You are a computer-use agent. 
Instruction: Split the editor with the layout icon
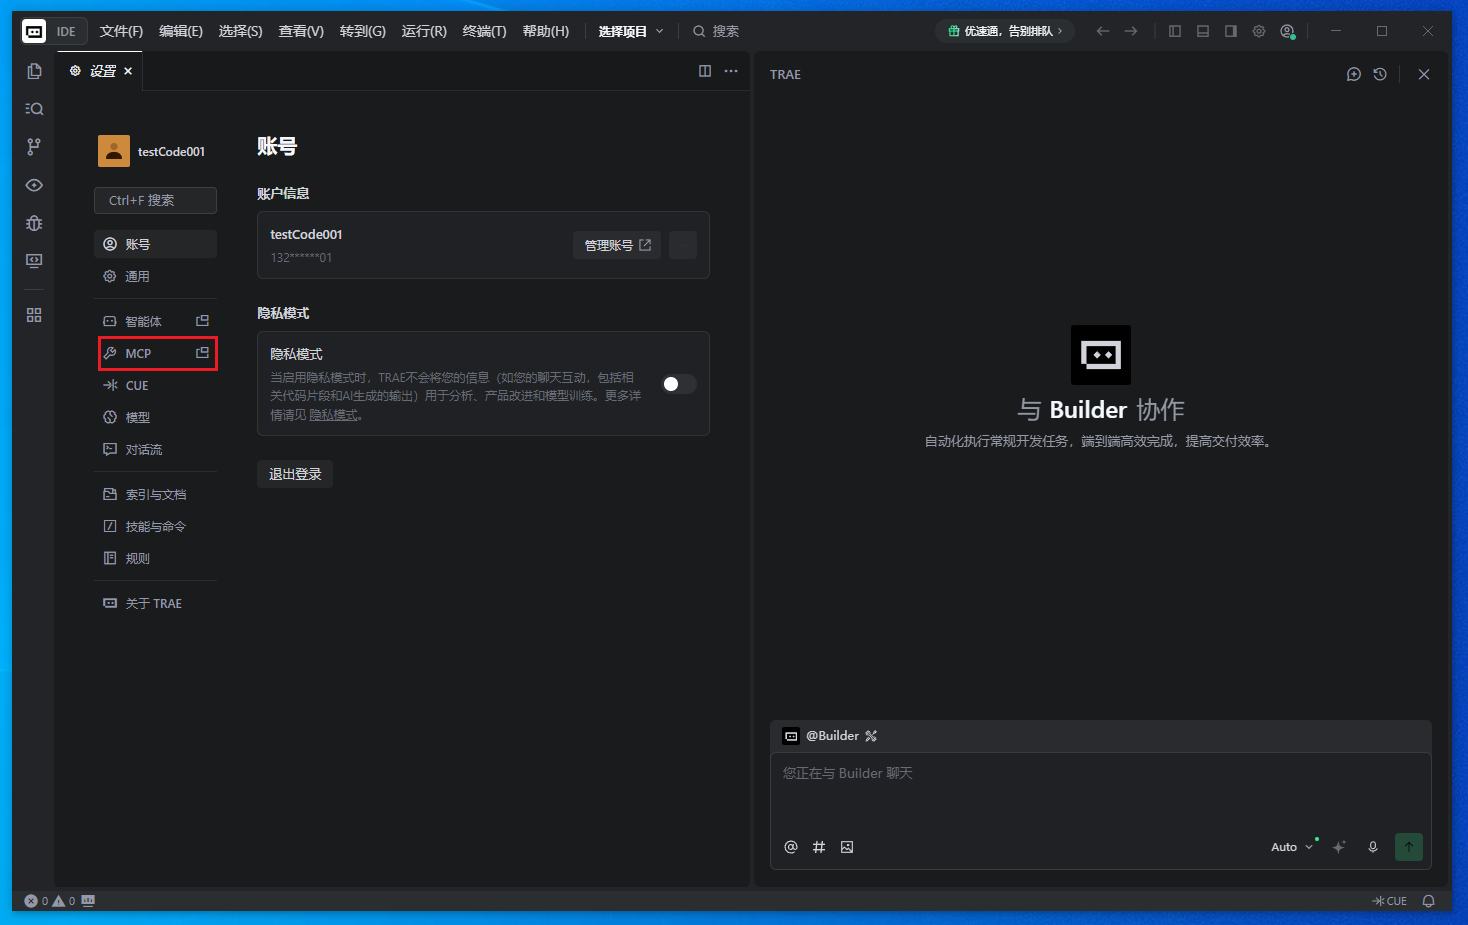click(705, 71)
